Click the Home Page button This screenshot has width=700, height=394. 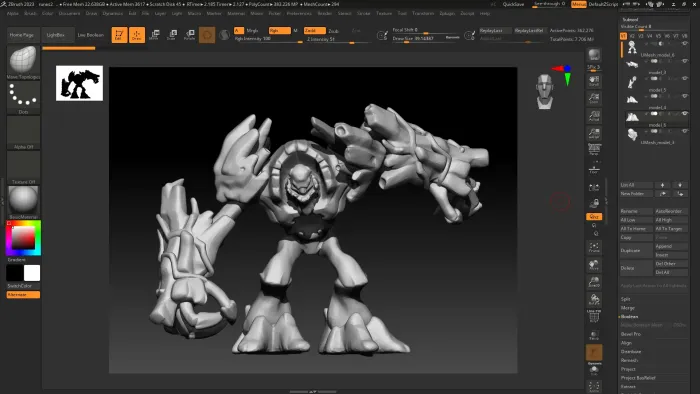coord(22,35)
